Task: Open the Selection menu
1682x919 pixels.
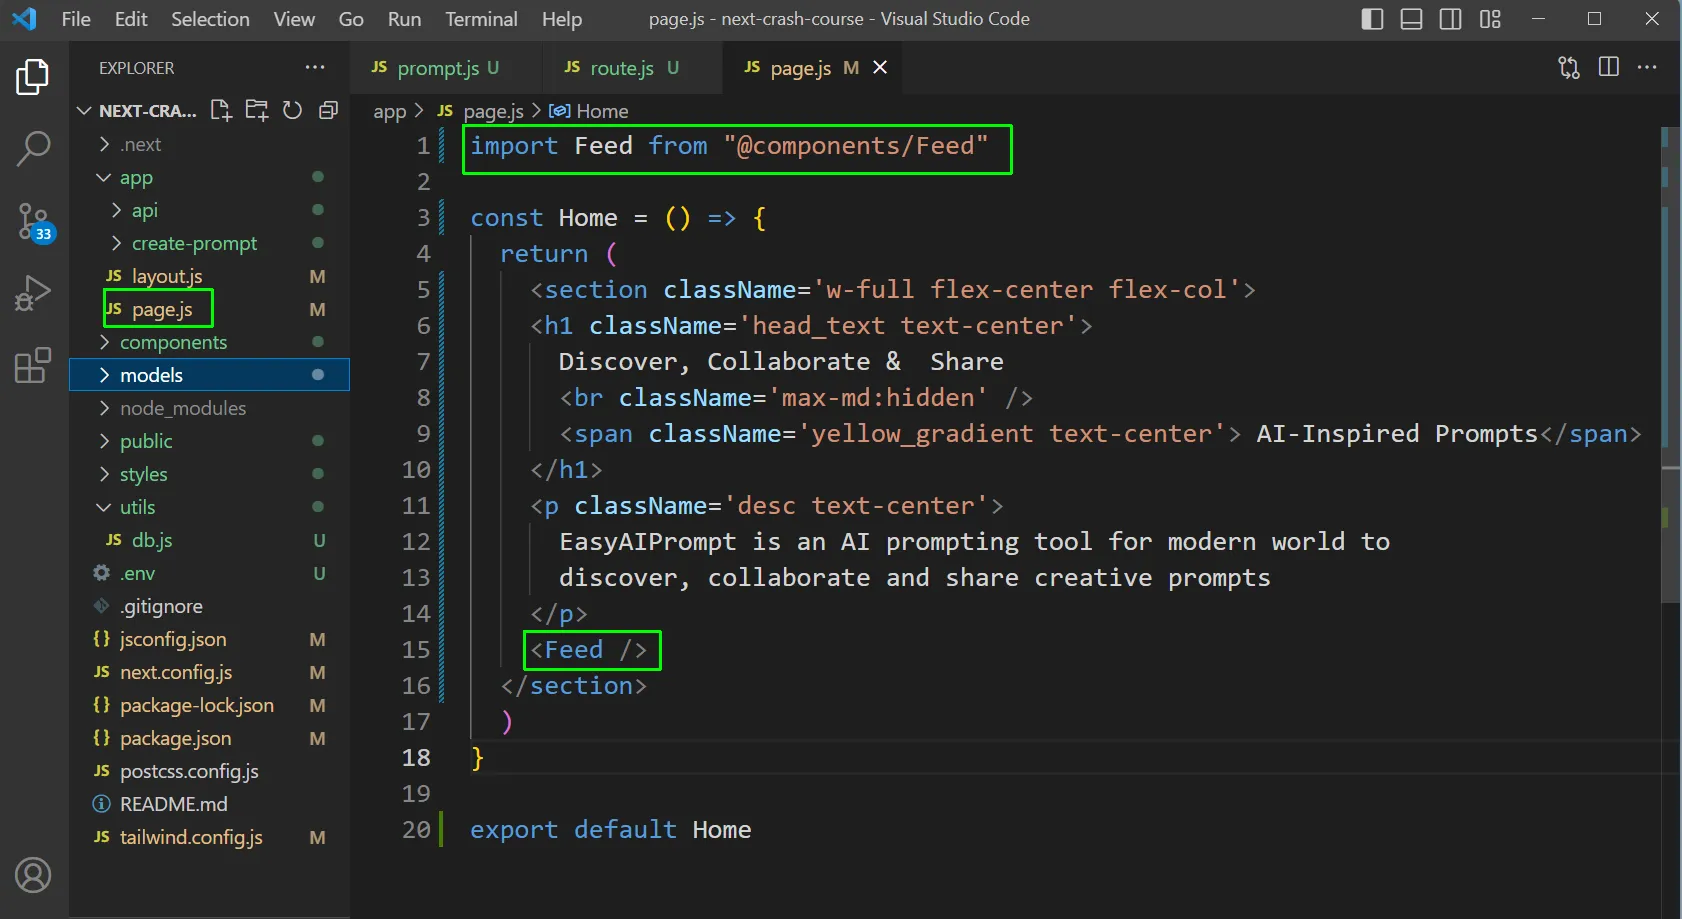Action: (x=210, y=19)
